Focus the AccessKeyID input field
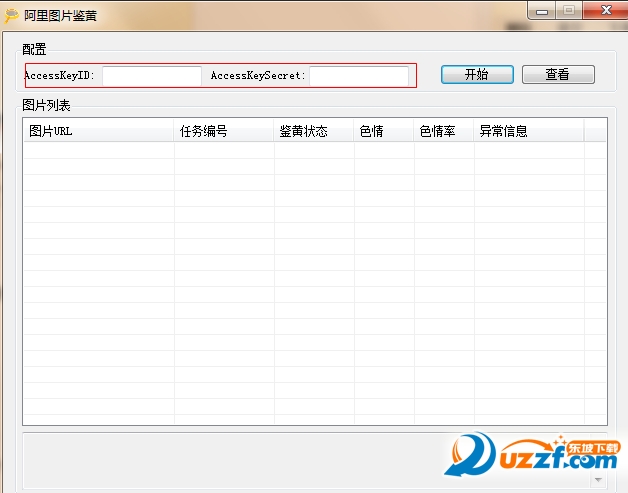This screenshot has height=493, width=628. point(152,76)
